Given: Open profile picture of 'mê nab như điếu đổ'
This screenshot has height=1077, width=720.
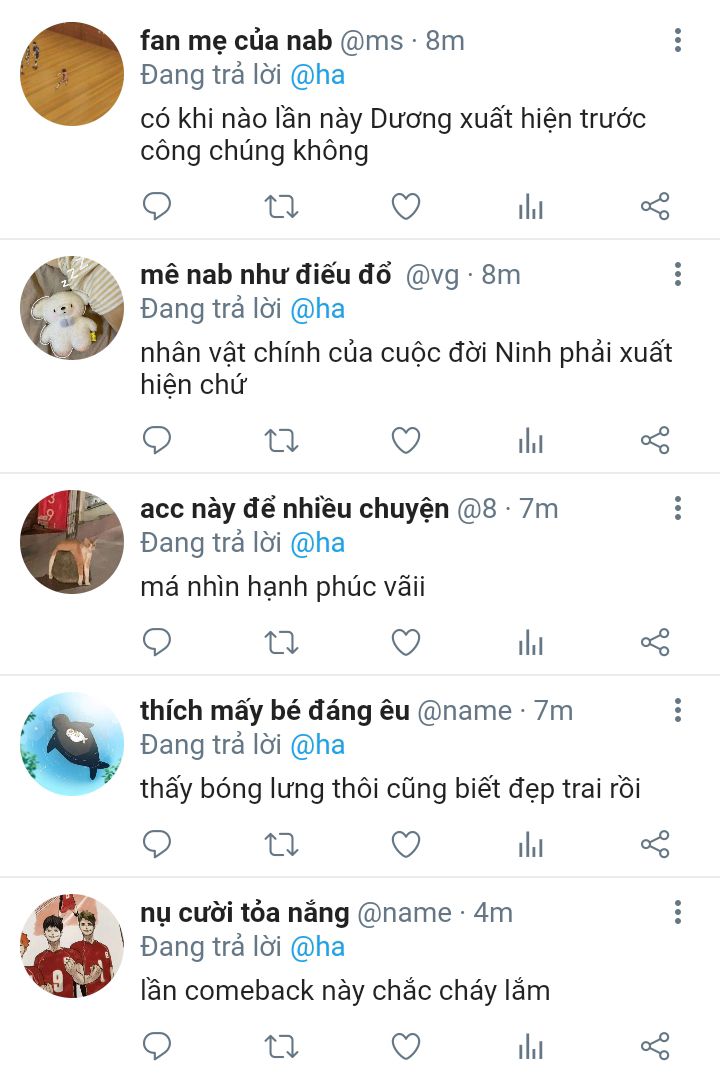Looking at the screenshot, I should coord(72,308).
